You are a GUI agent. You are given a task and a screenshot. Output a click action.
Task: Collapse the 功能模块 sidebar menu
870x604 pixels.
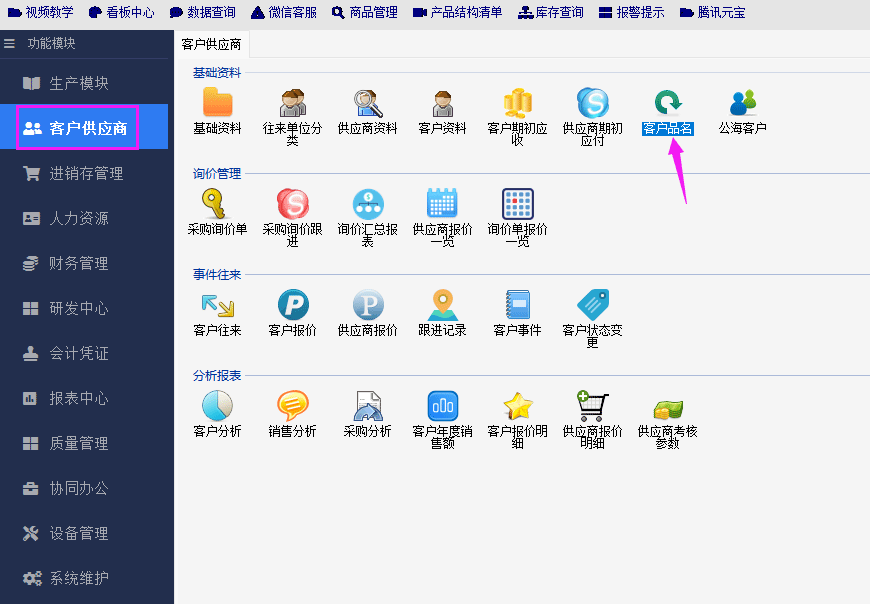pyautogui.click(x=10, y=44)
